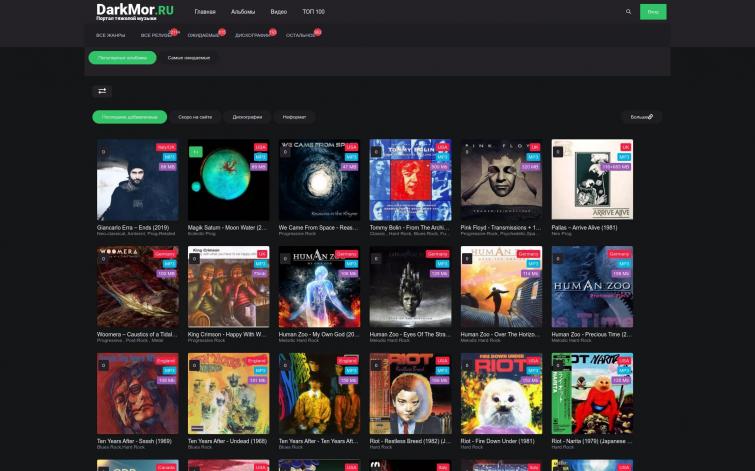Viewport: 755px width, 471px height.
Task: Open Ten Years After - Ssssh (1969) link
Action: point(134,441)
